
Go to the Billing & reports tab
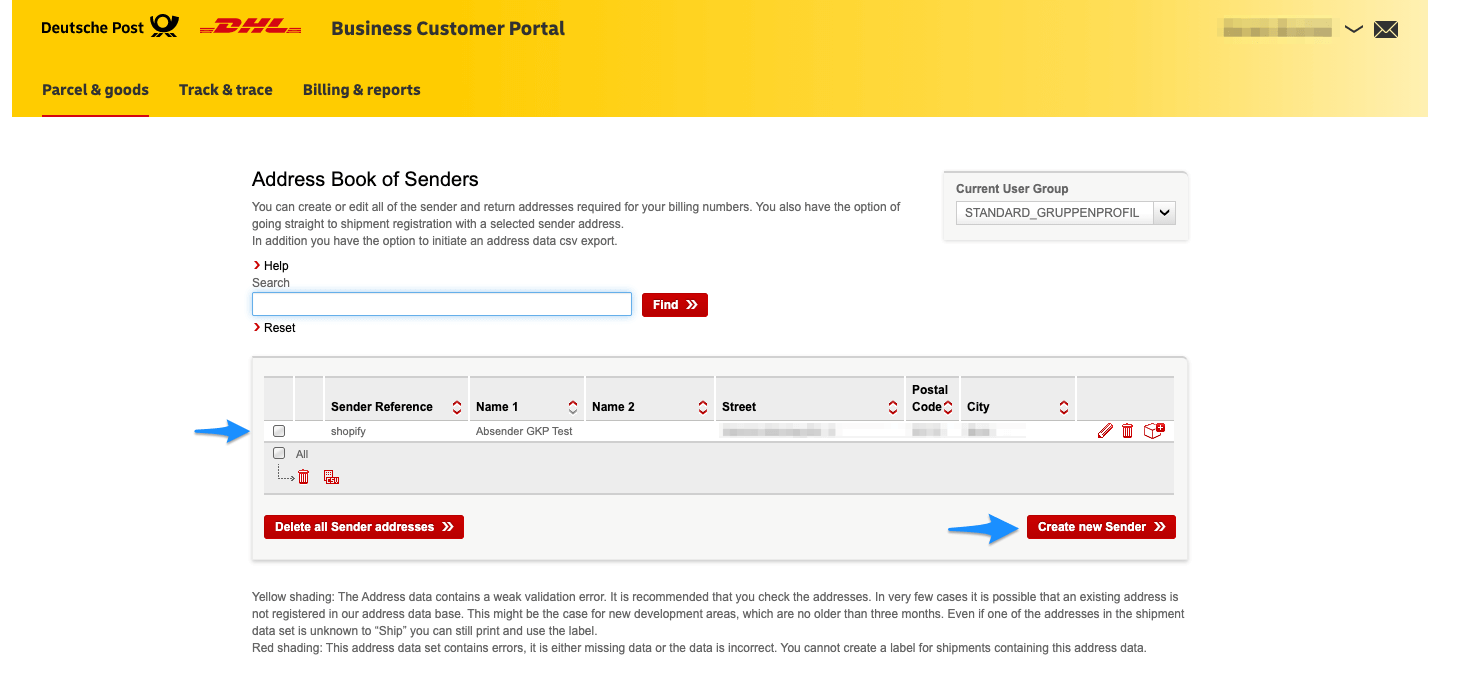(362, 90)
